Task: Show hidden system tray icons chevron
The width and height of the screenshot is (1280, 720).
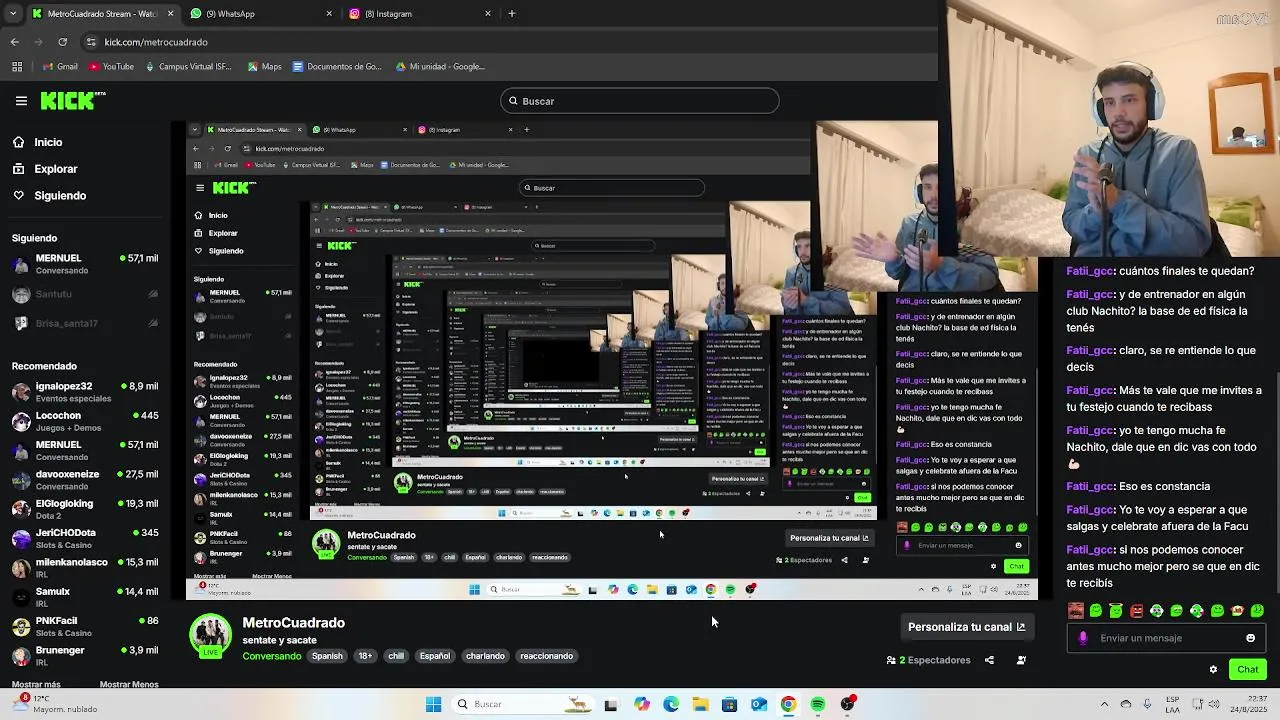Action: click(x=1104, y=704)
